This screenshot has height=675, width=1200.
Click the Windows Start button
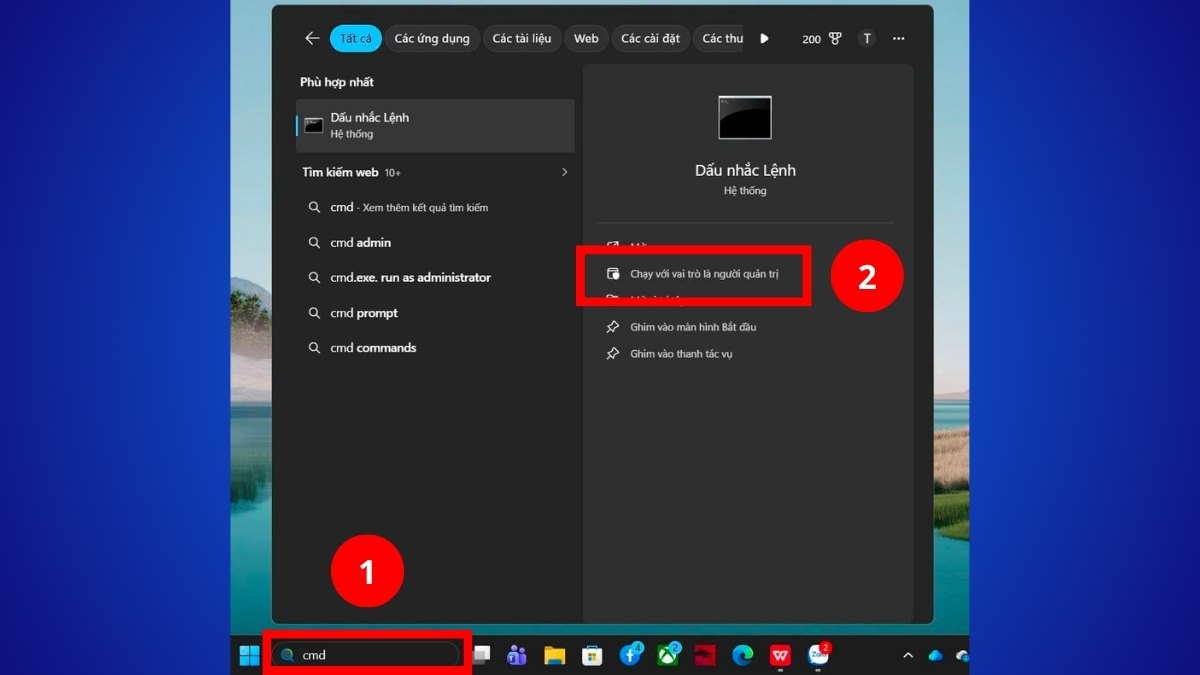point(248,657)
